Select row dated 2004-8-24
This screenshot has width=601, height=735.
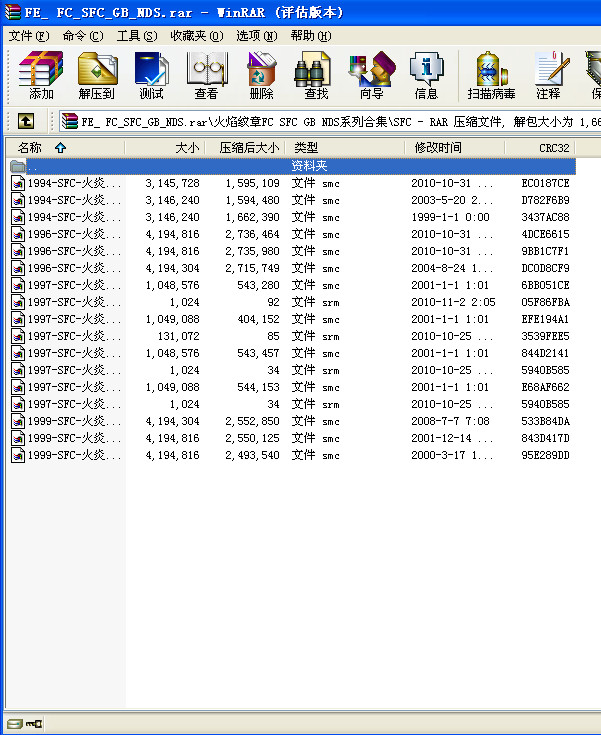tap(291, 268)
